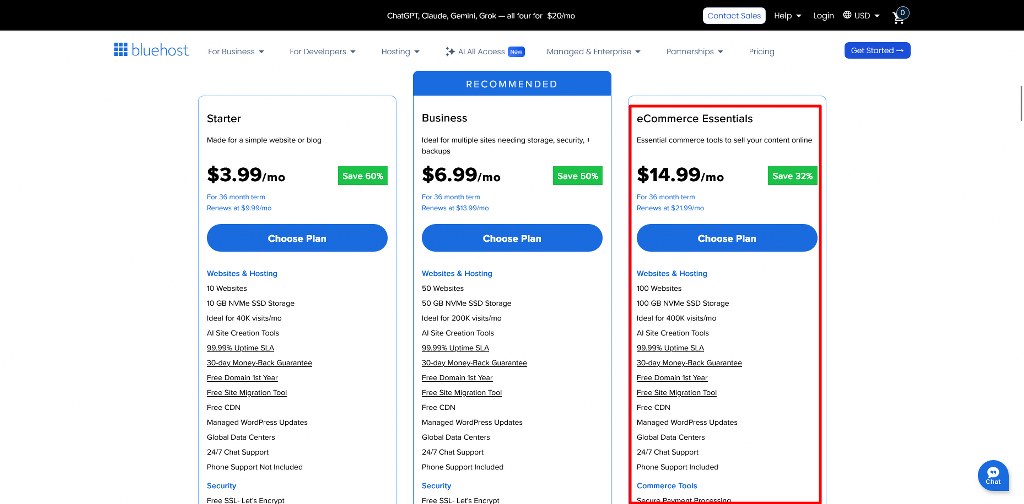The image size is (1024, 504).
Task: Click the Starter plan title
Action: (x=224, y=119)
